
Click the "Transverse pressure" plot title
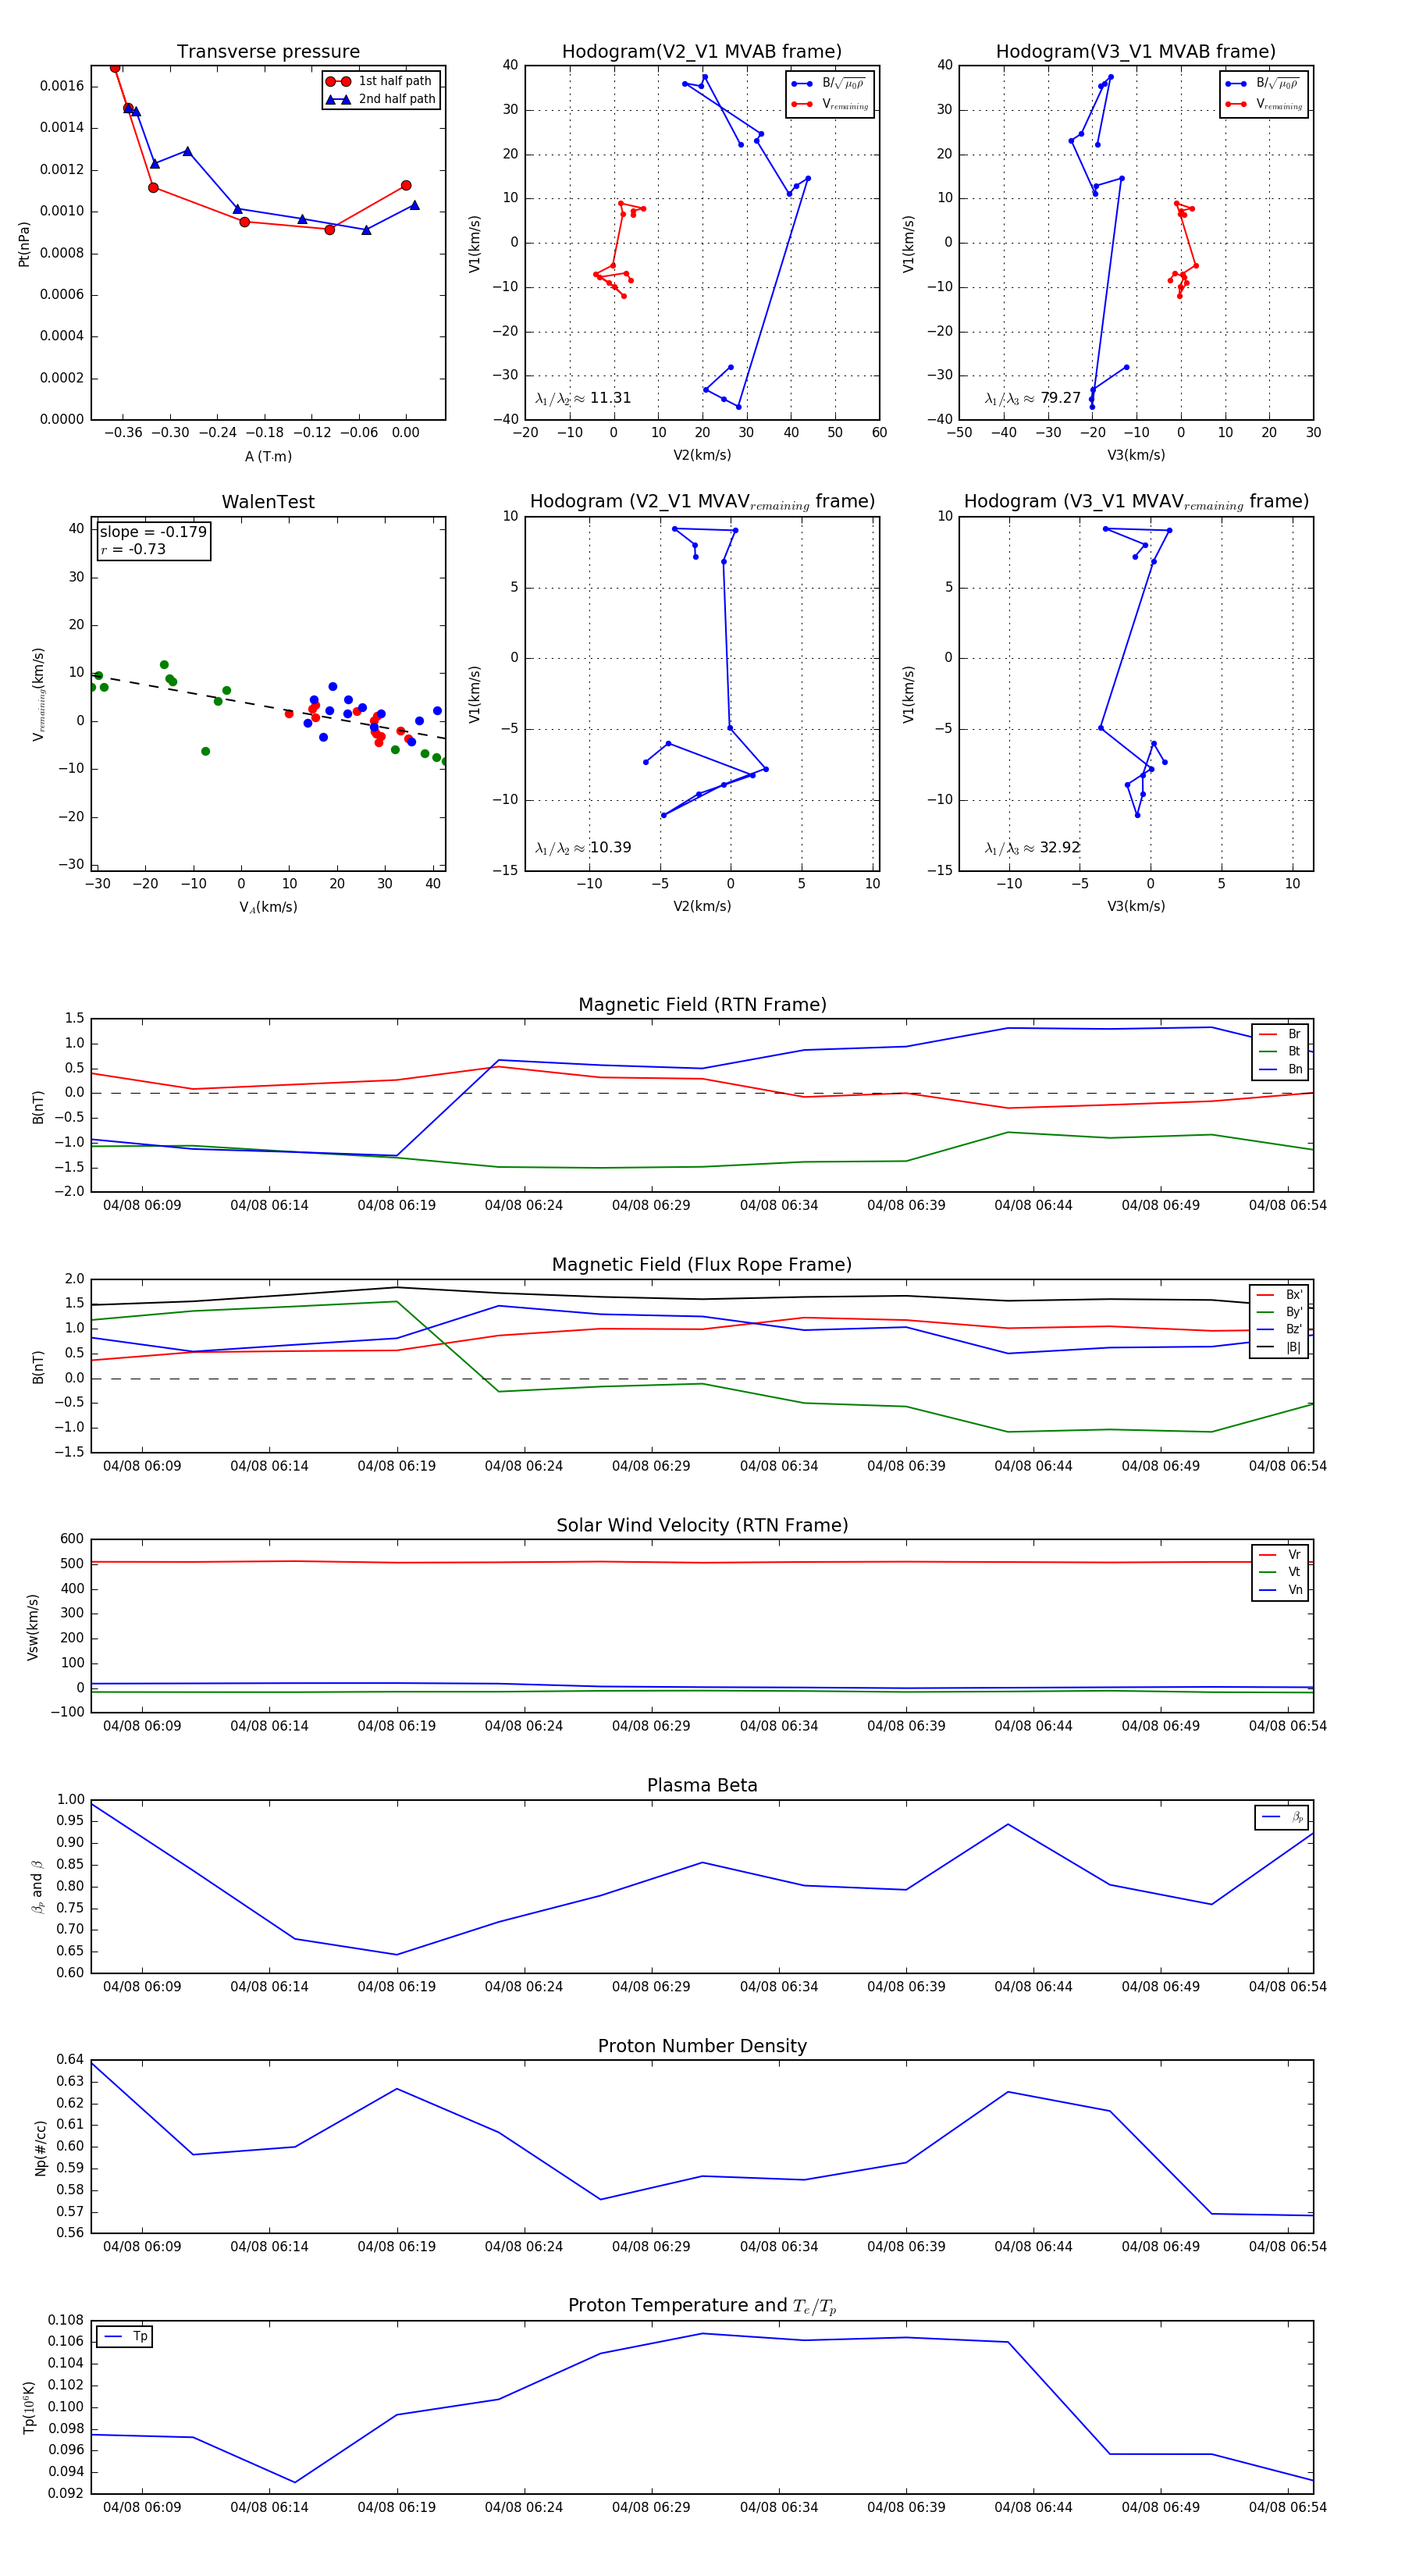[x=268, y=52]
